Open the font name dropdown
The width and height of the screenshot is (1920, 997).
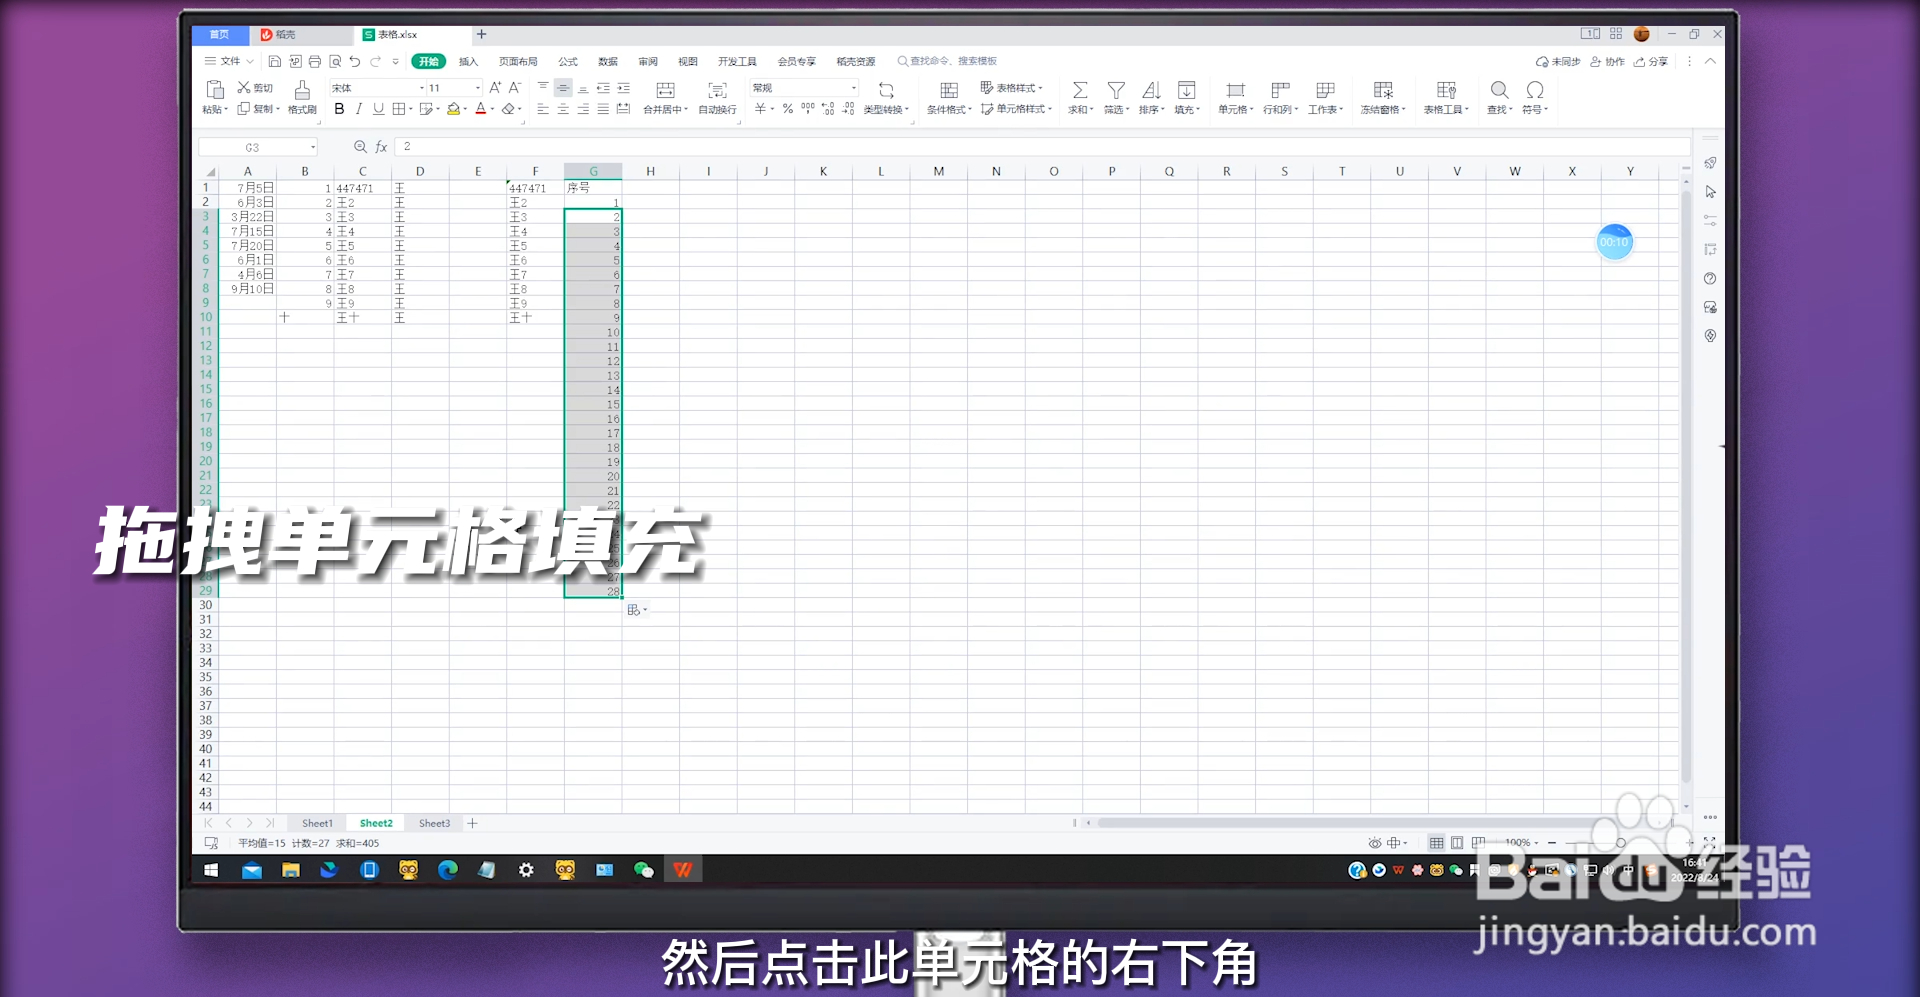tap(422, 88)
